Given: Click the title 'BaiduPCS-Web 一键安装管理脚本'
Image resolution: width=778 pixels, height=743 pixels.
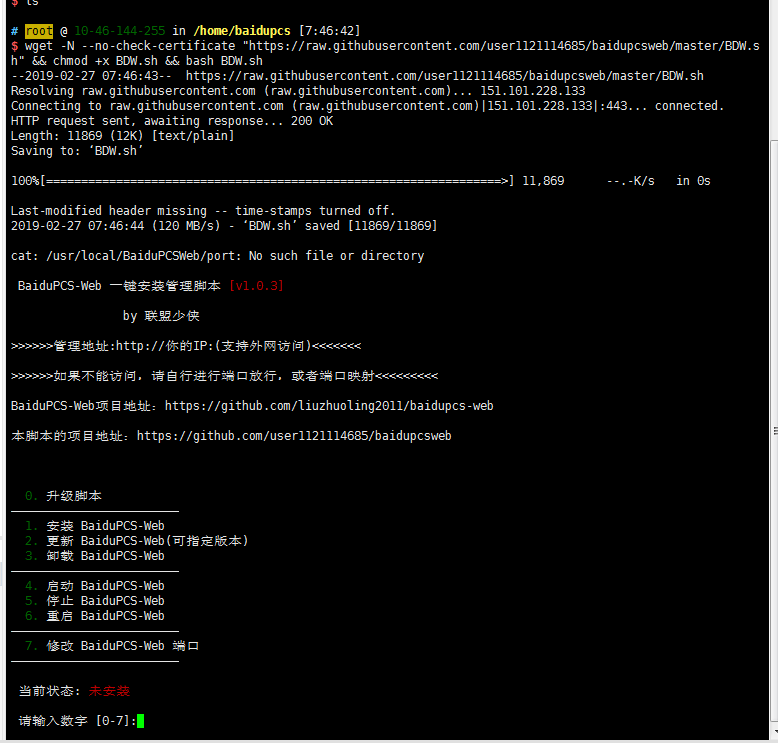Looking at the screenshot, I should 119,286.
